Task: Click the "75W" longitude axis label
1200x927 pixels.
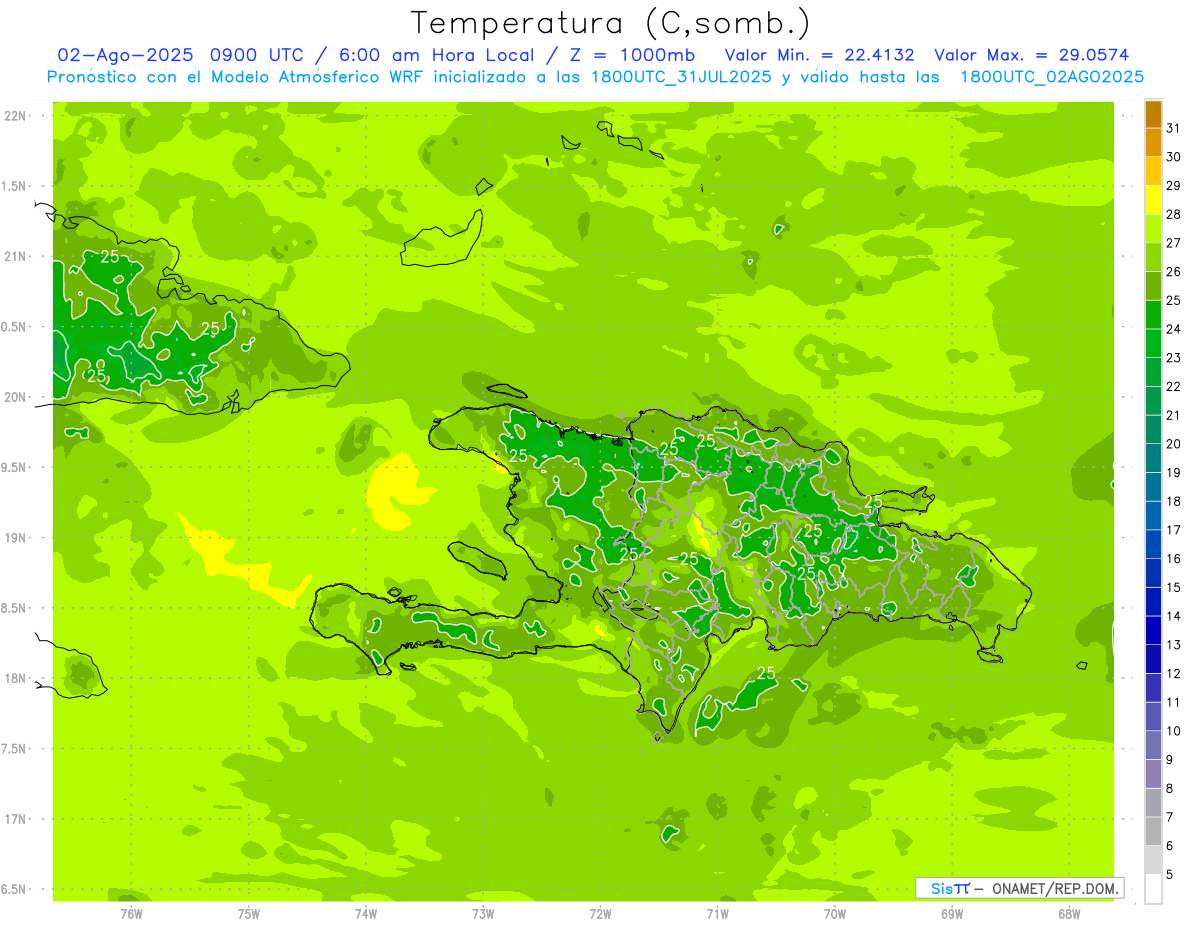Action: point(248,913)
